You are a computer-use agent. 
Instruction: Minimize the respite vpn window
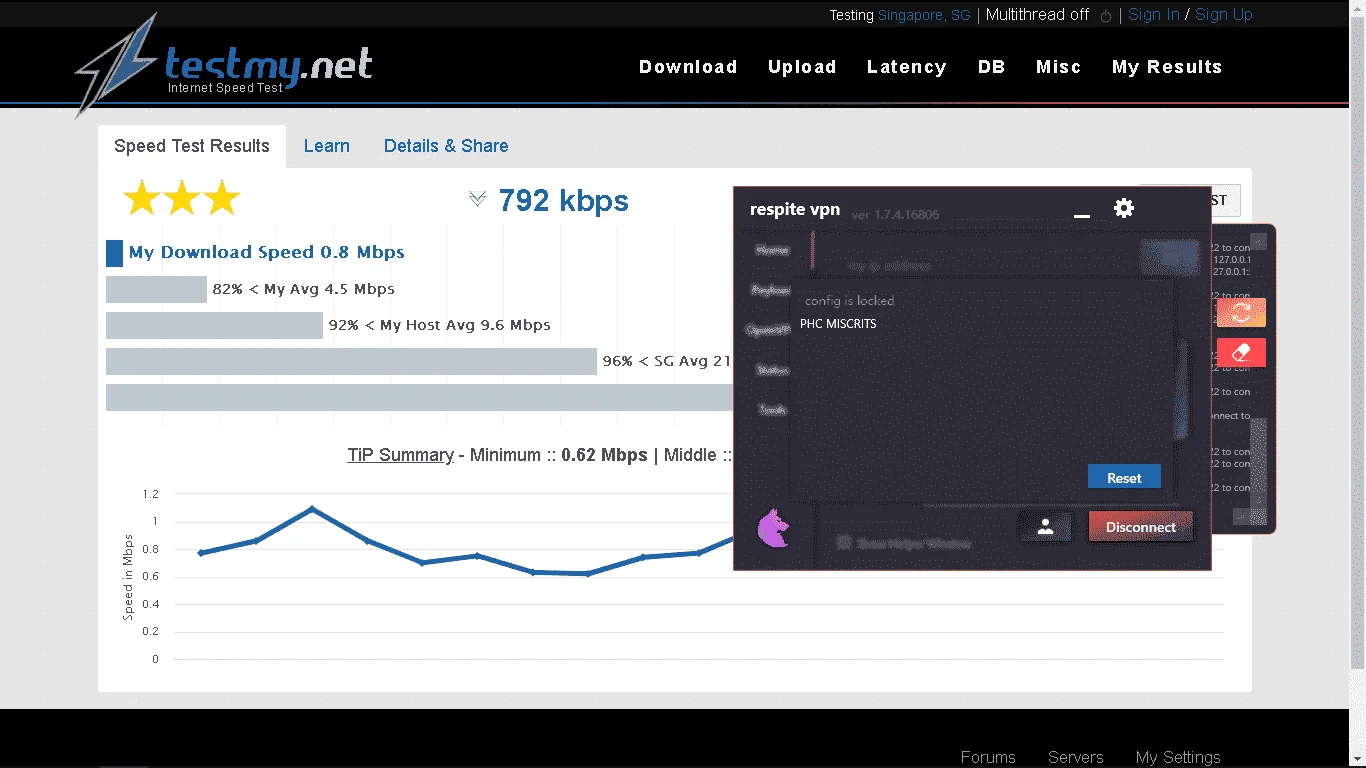(x=1081, y=215)
